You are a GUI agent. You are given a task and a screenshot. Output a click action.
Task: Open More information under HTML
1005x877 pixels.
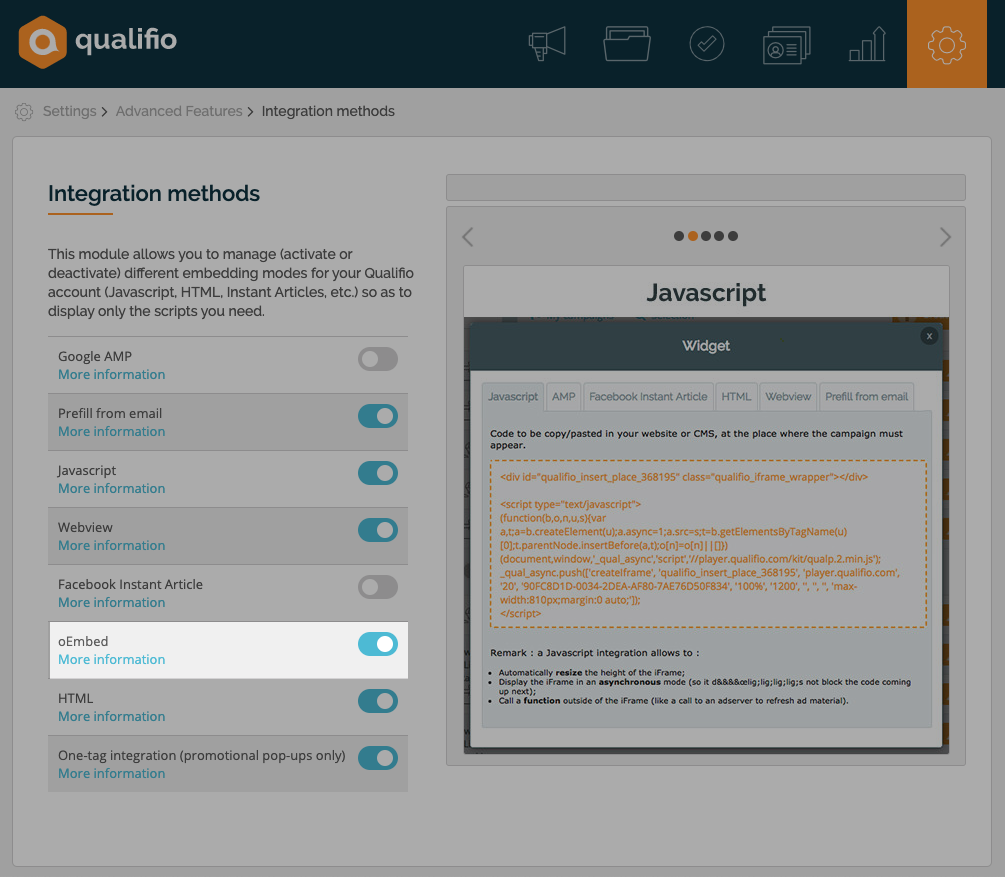tap(112, 717)
